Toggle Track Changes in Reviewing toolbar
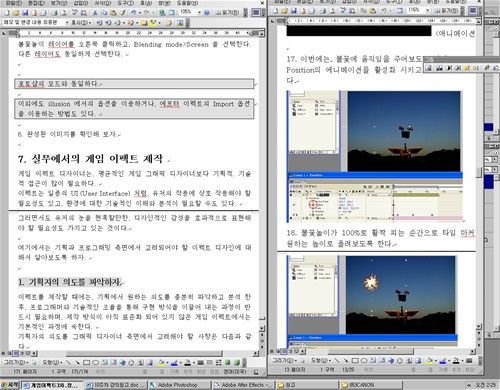This screenshot has width=500, height=390. point(169,23)
